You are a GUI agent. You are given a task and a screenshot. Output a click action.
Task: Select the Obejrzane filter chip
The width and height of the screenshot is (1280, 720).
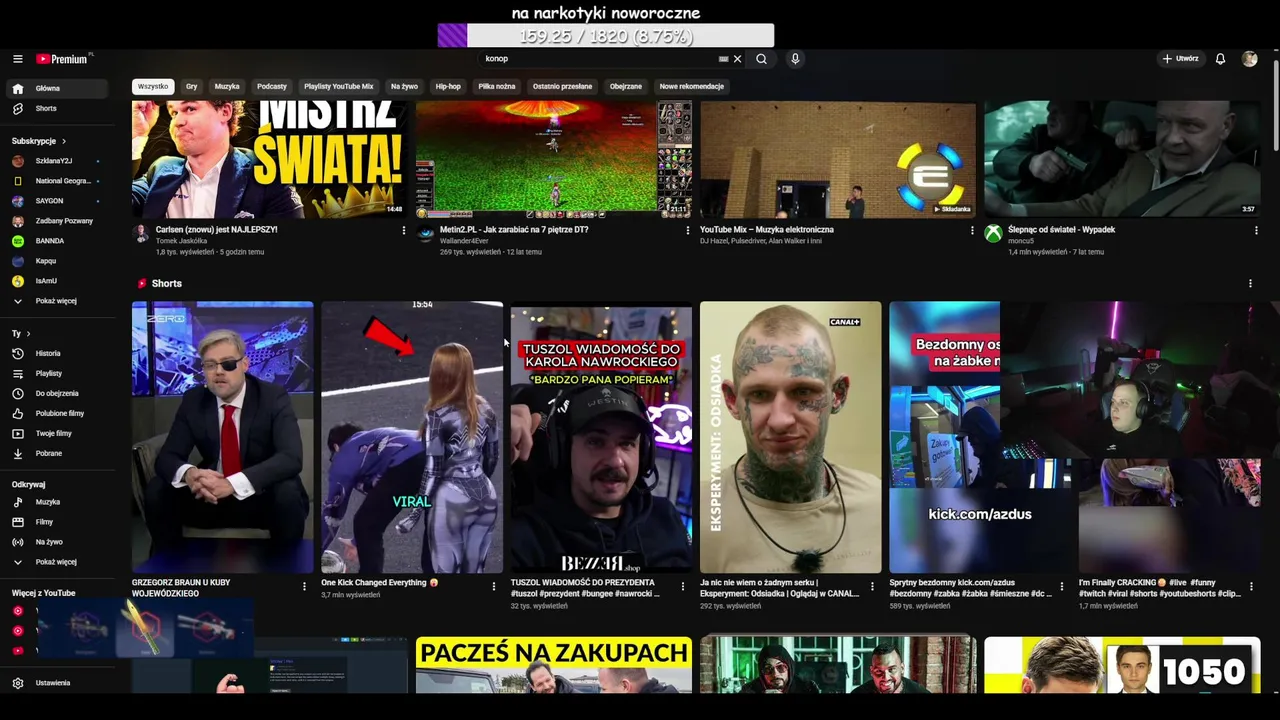pos(626,86)
